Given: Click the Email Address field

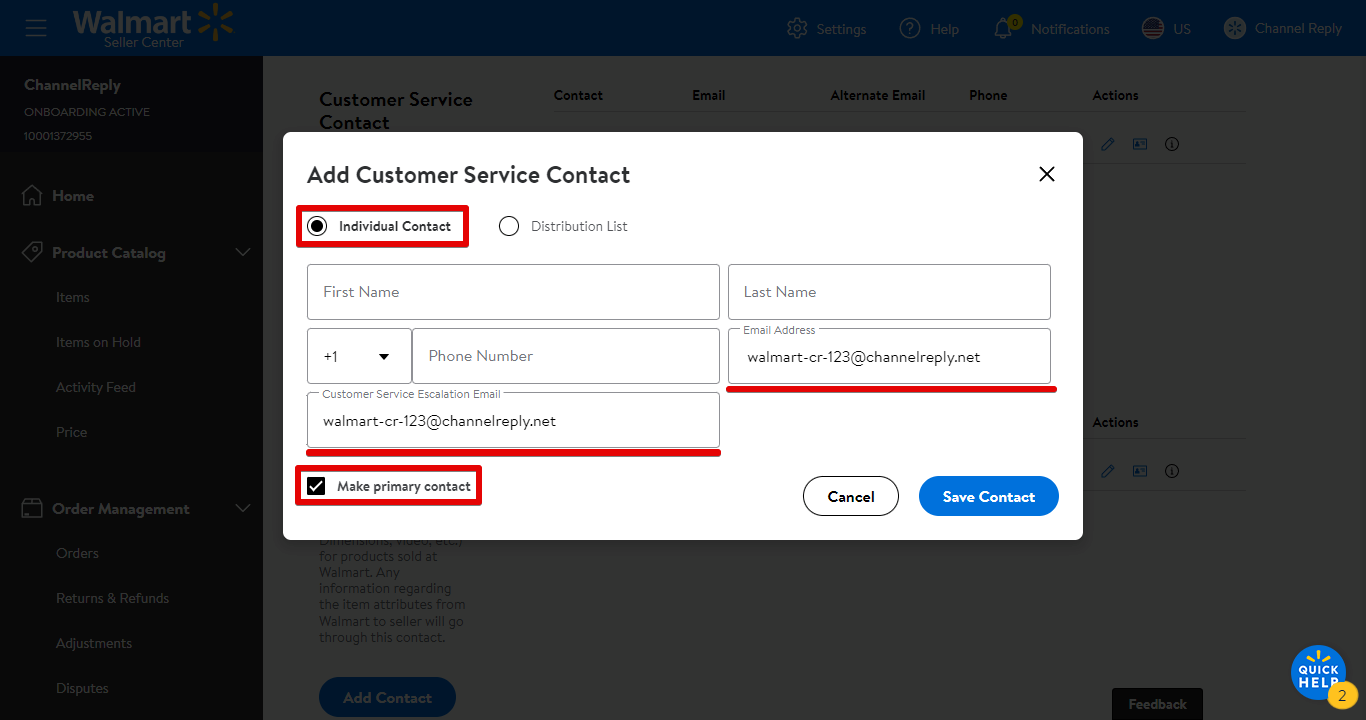Looking at the screenshot, I should tap(889, 356).
